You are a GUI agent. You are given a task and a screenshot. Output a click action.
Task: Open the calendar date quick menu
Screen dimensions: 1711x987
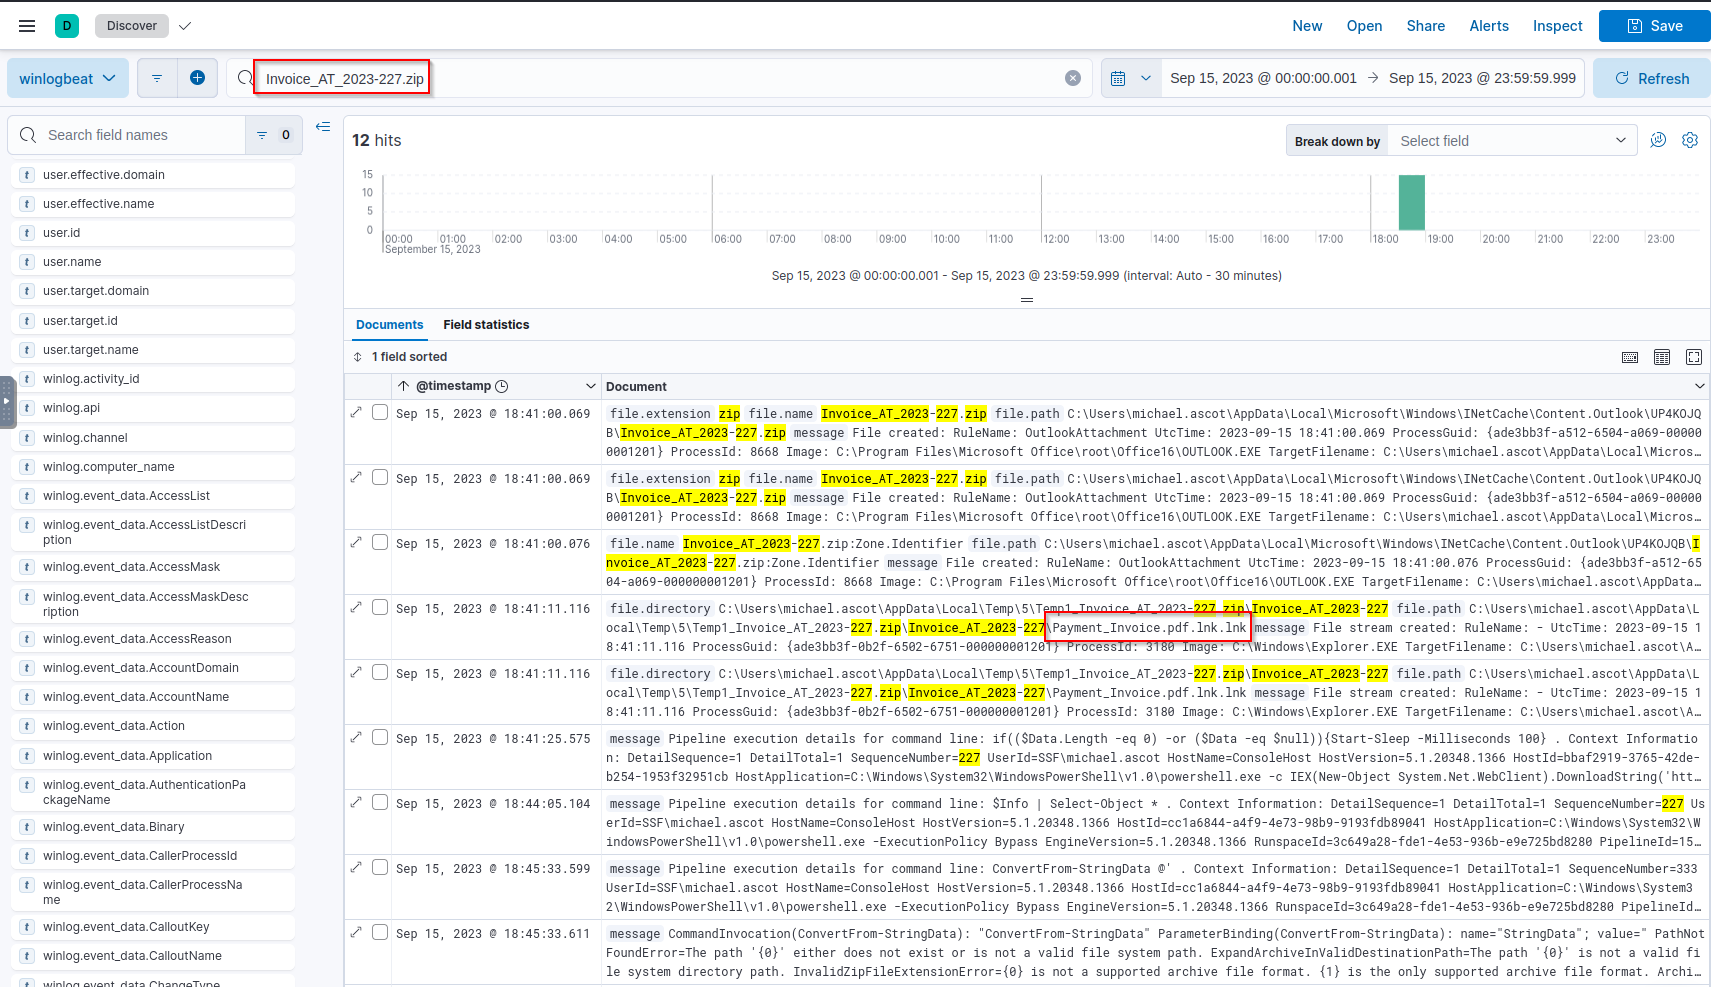click(x=1130, y=78)
